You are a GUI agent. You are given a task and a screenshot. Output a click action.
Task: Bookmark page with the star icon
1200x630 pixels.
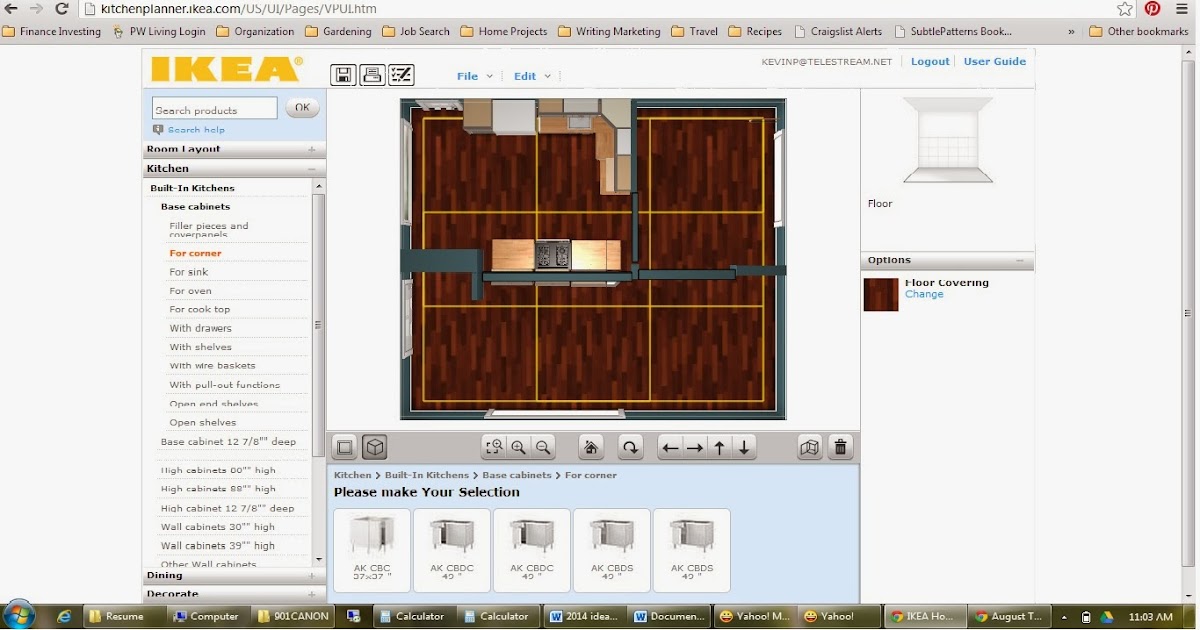coord(1125,9)
